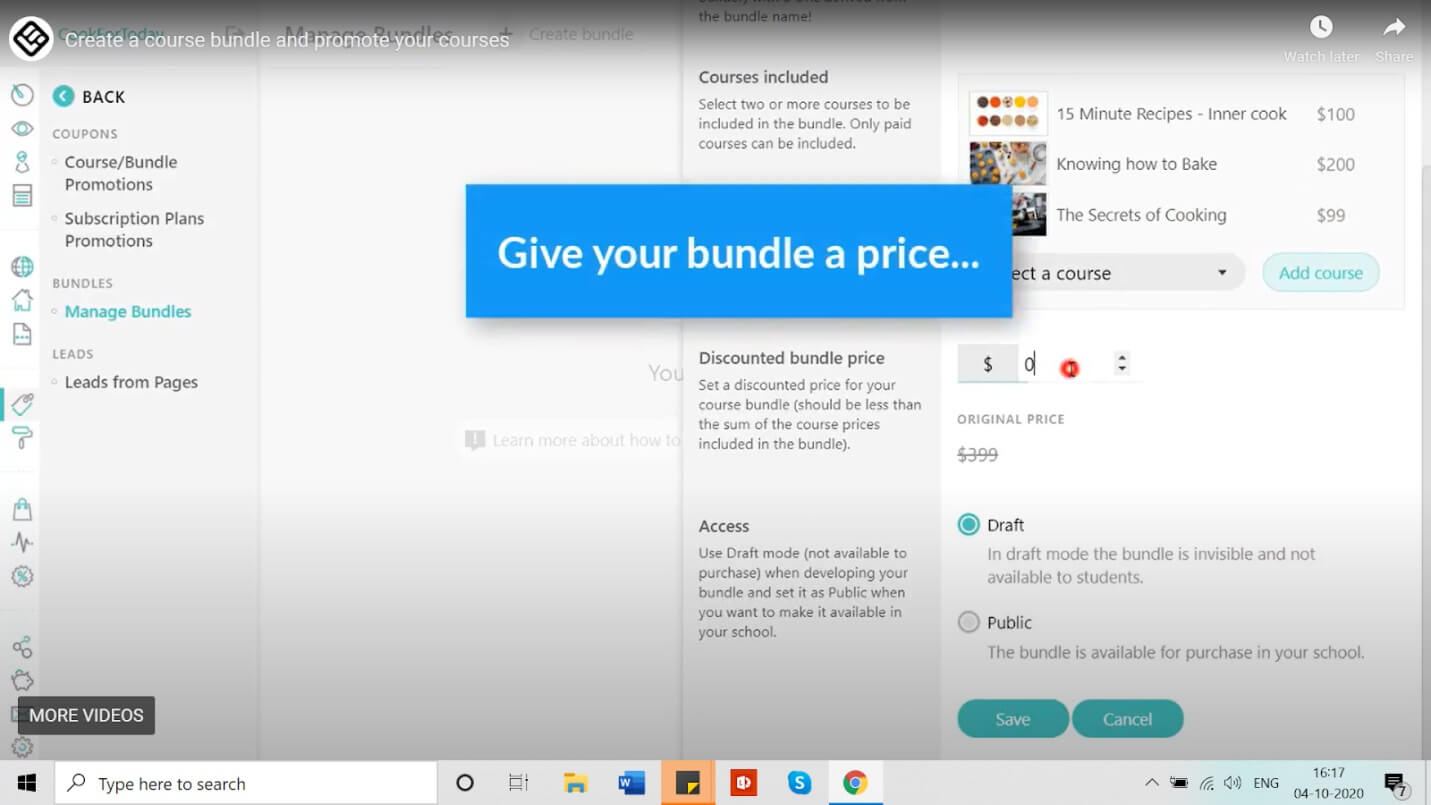Viewport: 1431px width, 805px height.
Task: Open the paint roller icon in sidebar
Action: (x=22, y=437)
